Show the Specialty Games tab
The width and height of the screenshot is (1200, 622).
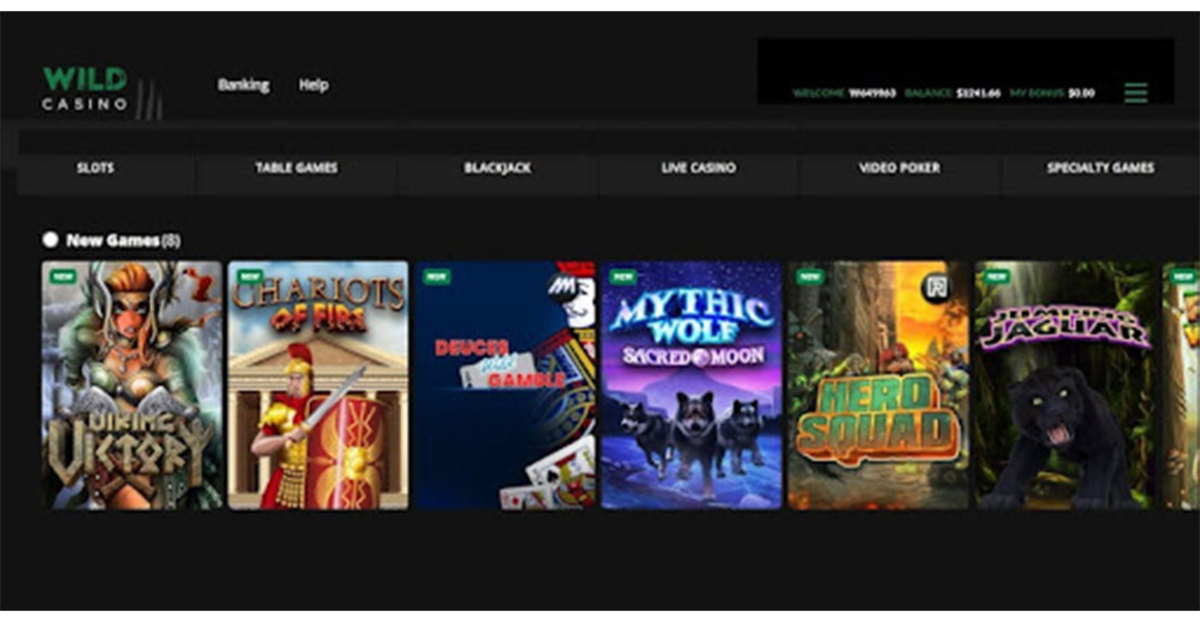click(1100, 168)
